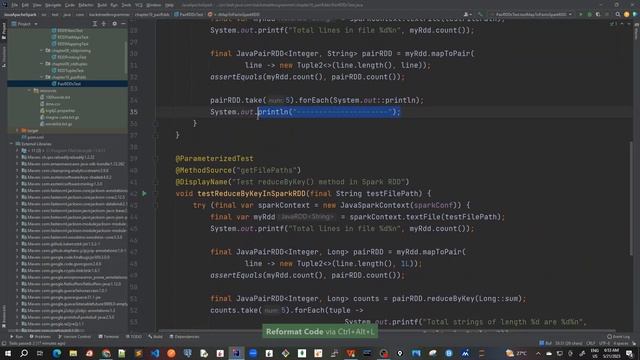Open the Problems tool window tab
Image resolution: width=640 pixels, height=360 pixels.
point(40,337)
